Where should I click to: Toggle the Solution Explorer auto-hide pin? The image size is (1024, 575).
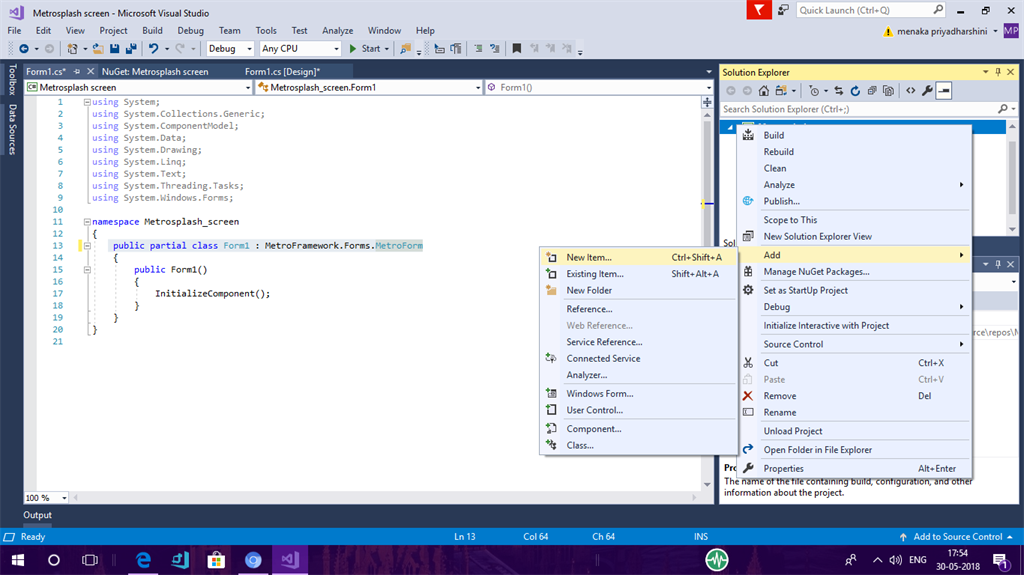(997, 72)
